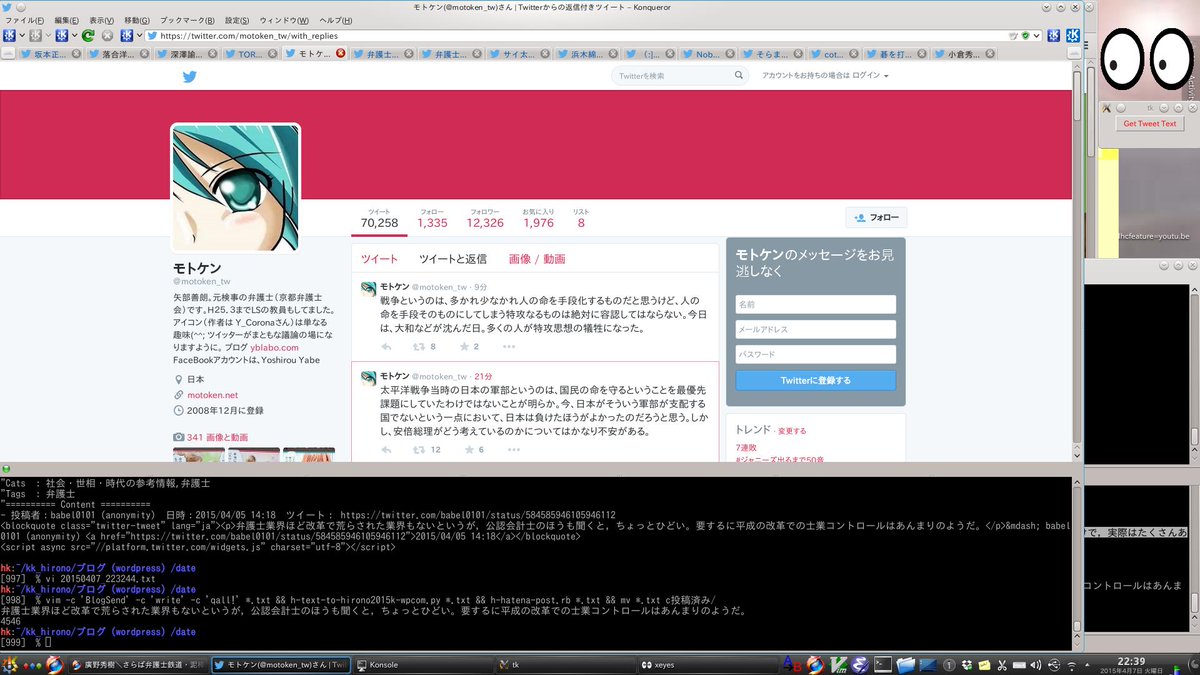Click フォロー follow button on profile
The width and height of the screenshot is (1200, 675).
click(x=876, y=217)
